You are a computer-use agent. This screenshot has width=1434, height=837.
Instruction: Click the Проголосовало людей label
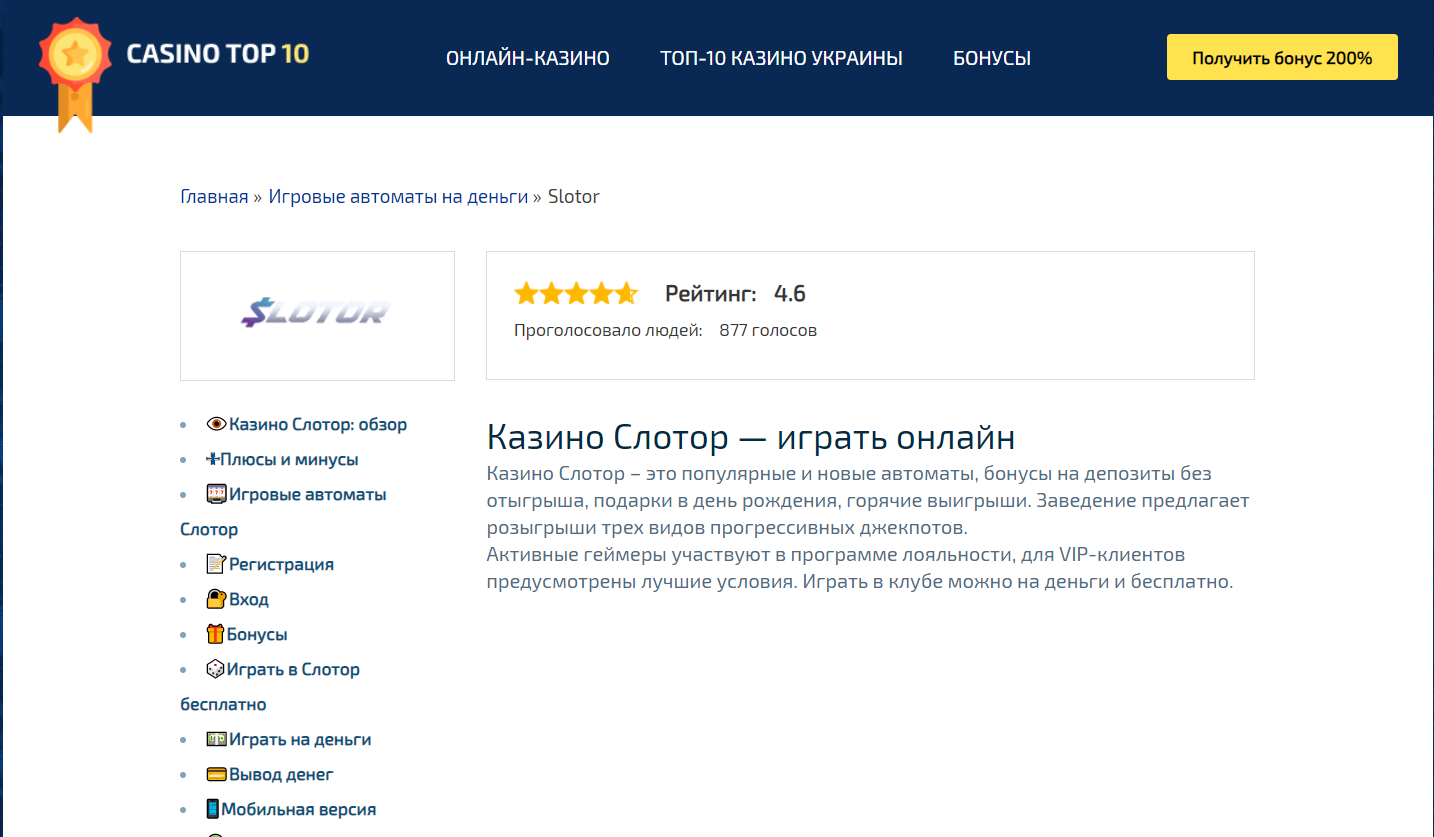coord(608,330)
